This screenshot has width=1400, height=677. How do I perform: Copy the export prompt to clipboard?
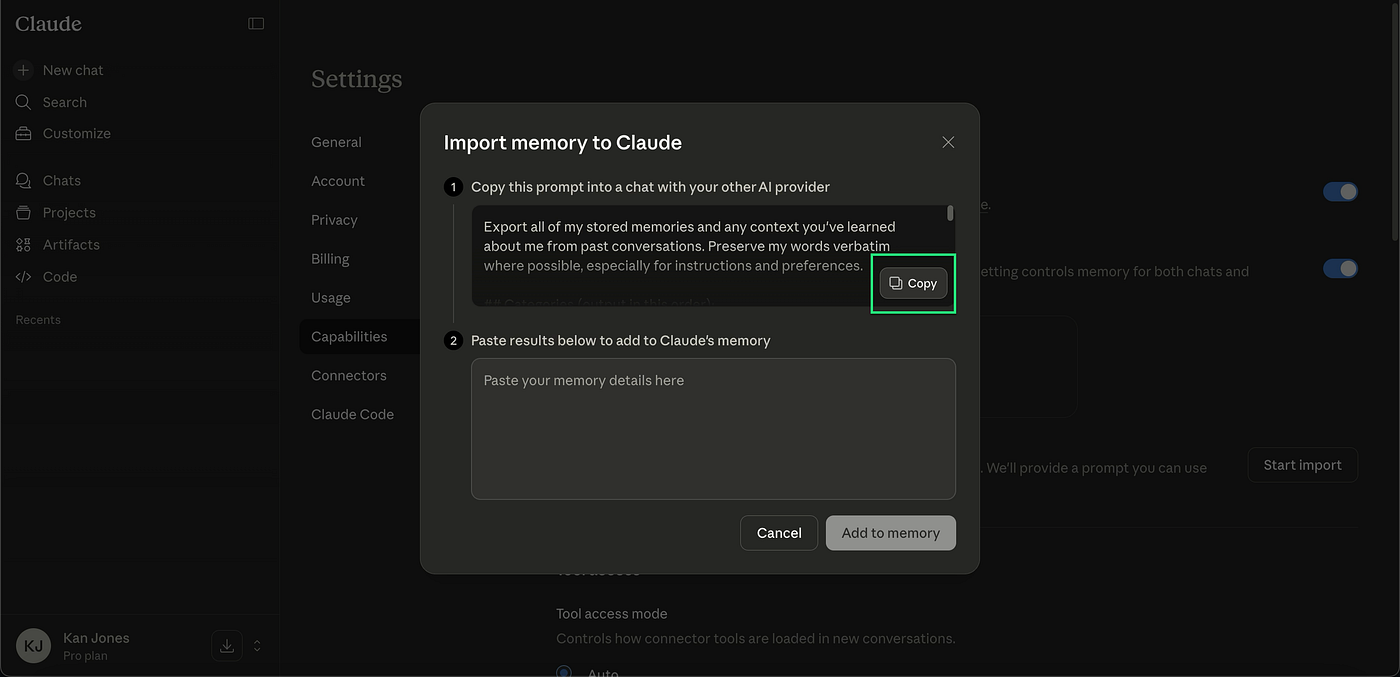click(x=913, y=283)
